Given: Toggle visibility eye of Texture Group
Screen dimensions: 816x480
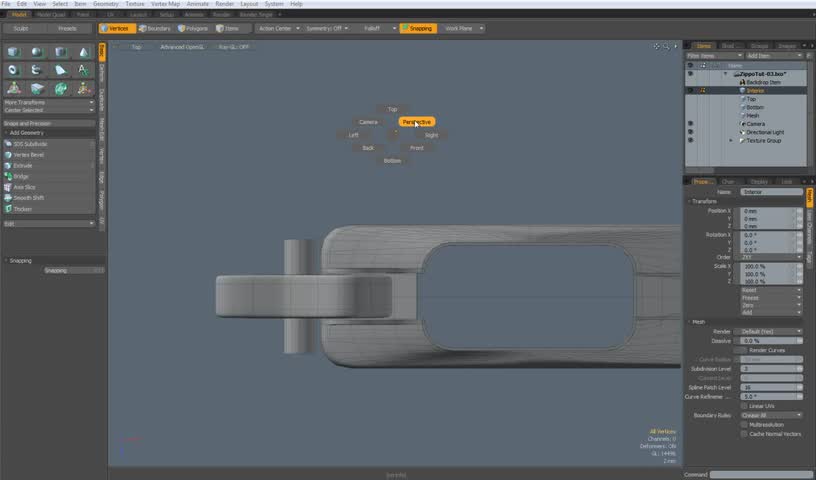Looking at the screenshot, I should tap(690, 140).
